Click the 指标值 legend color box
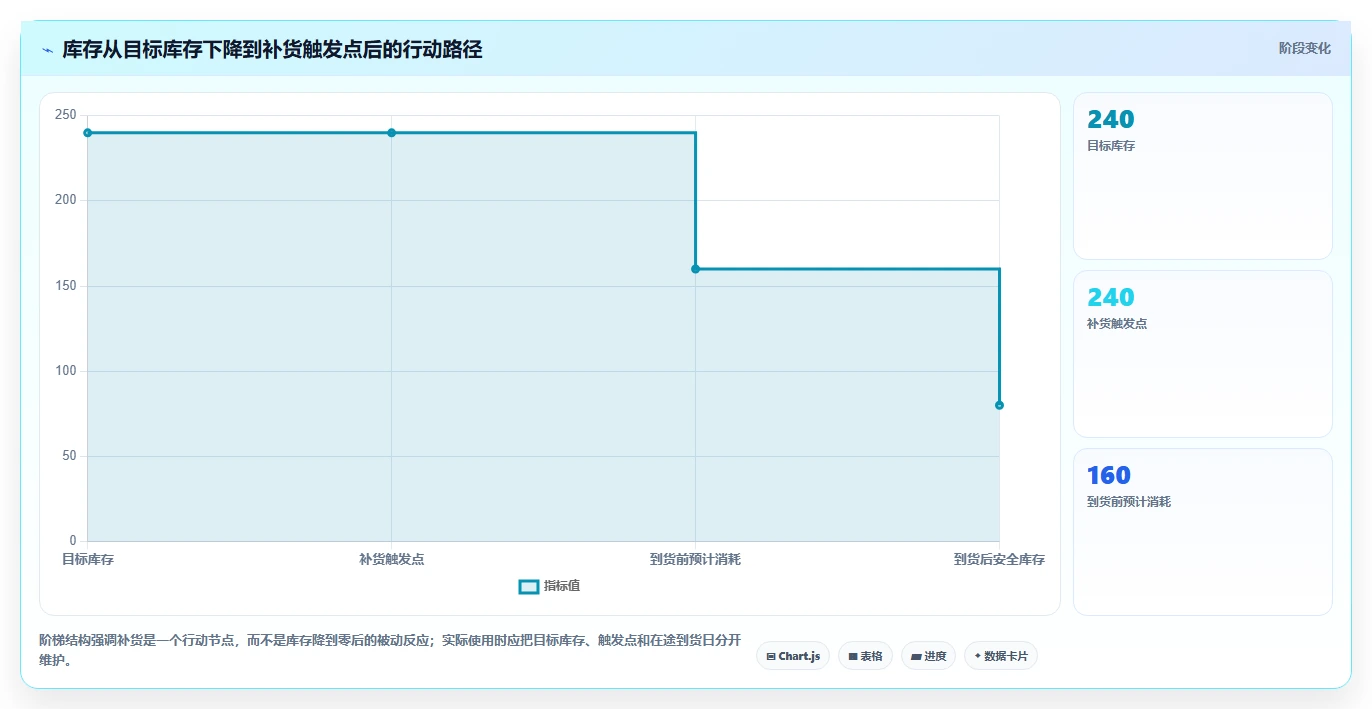 tap(529, 586)
